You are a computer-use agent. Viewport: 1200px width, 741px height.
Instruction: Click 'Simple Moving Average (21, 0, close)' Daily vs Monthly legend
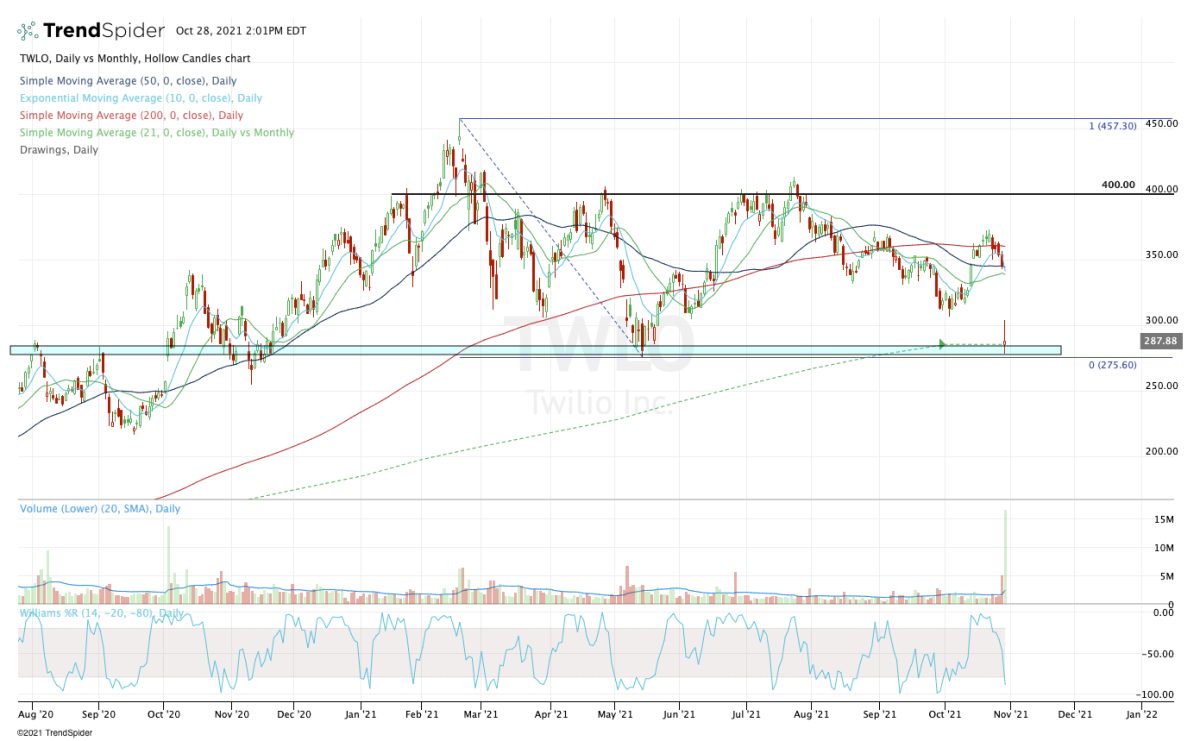pos(156,132)
